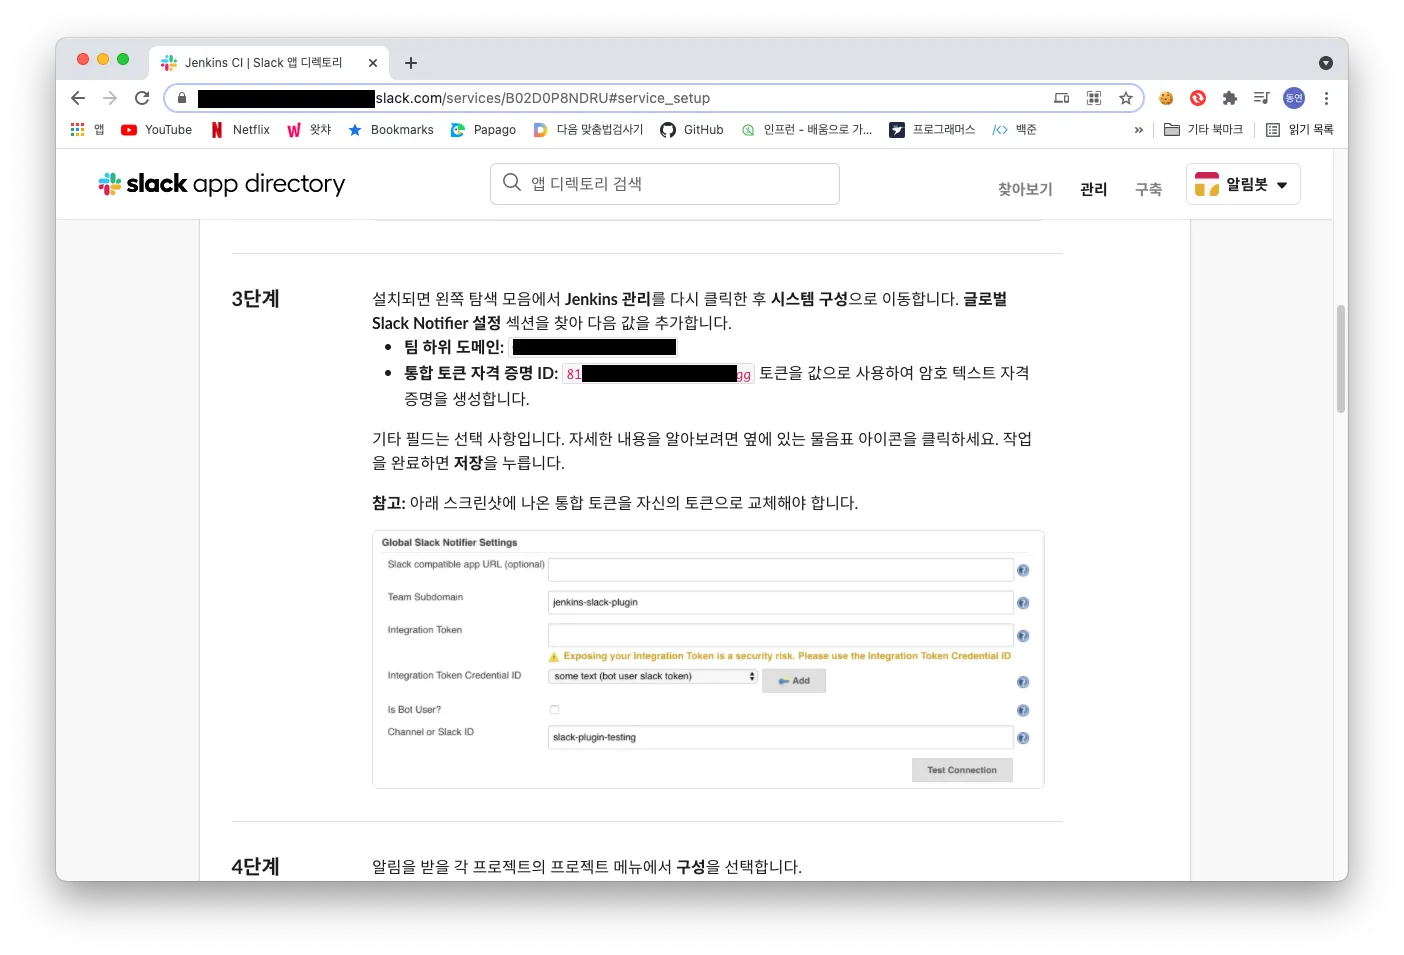Open the 기타 북마크 folder

pos(1204,130)
